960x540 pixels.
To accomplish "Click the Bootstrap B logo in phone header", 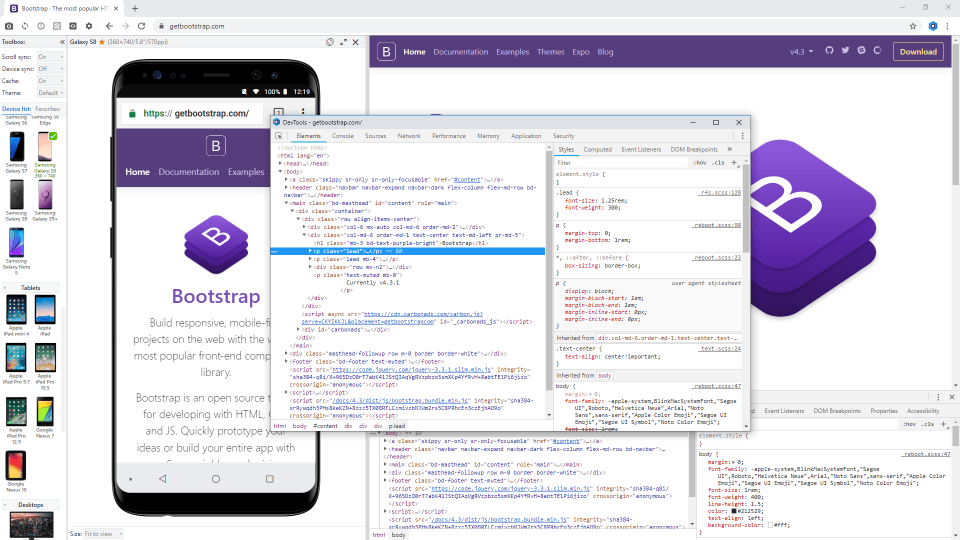I will tap(216, 146).
